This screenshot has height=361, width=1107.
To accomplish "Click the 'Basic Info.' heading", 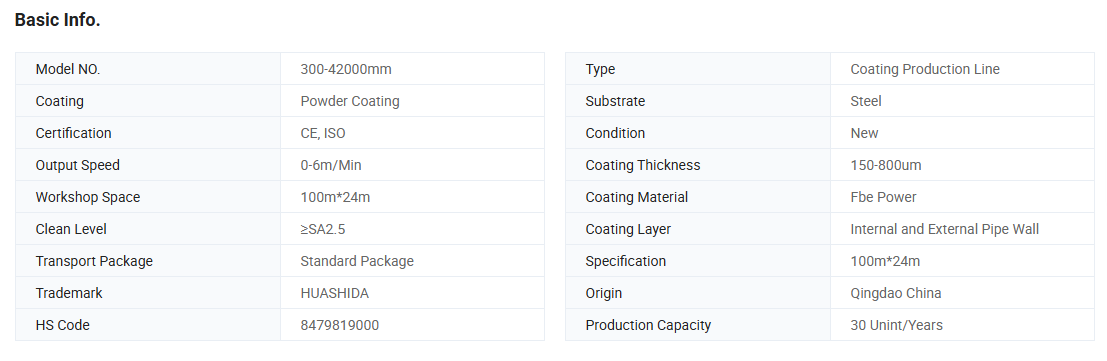I will 57,20.
